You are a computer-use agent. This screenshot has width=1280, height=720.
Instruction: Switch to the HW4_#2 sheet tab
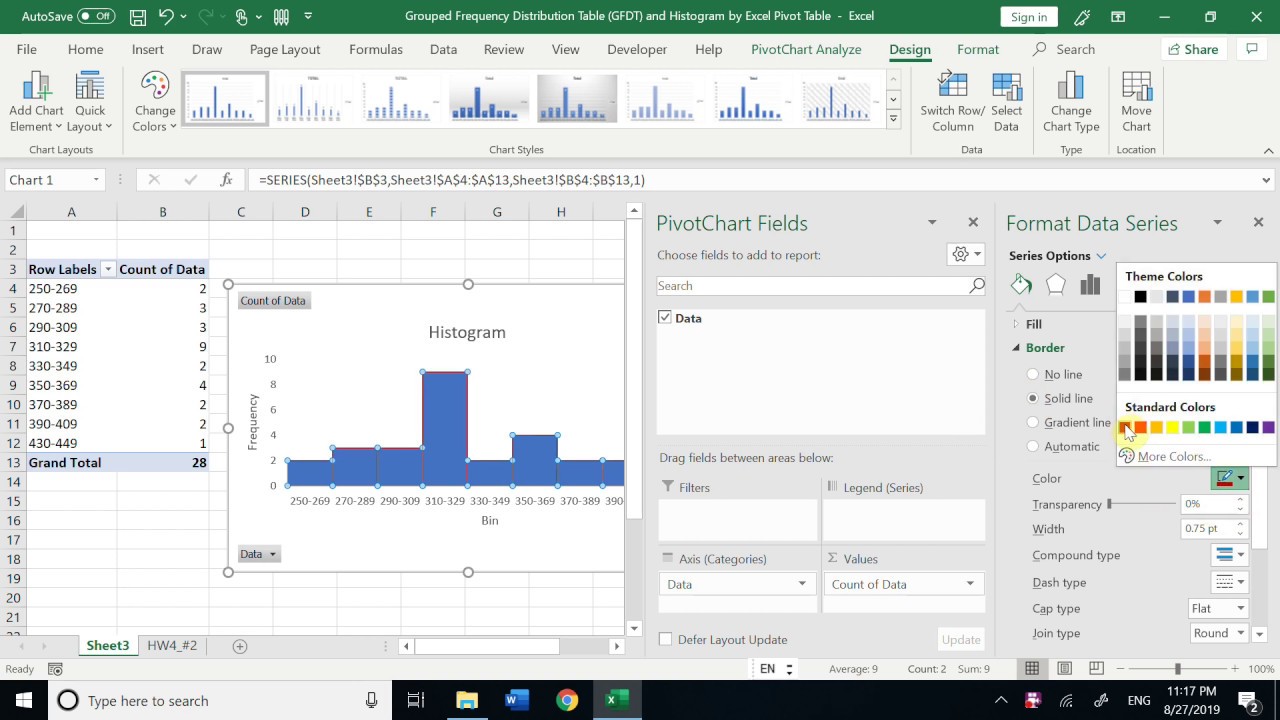[x=172, y=646]
